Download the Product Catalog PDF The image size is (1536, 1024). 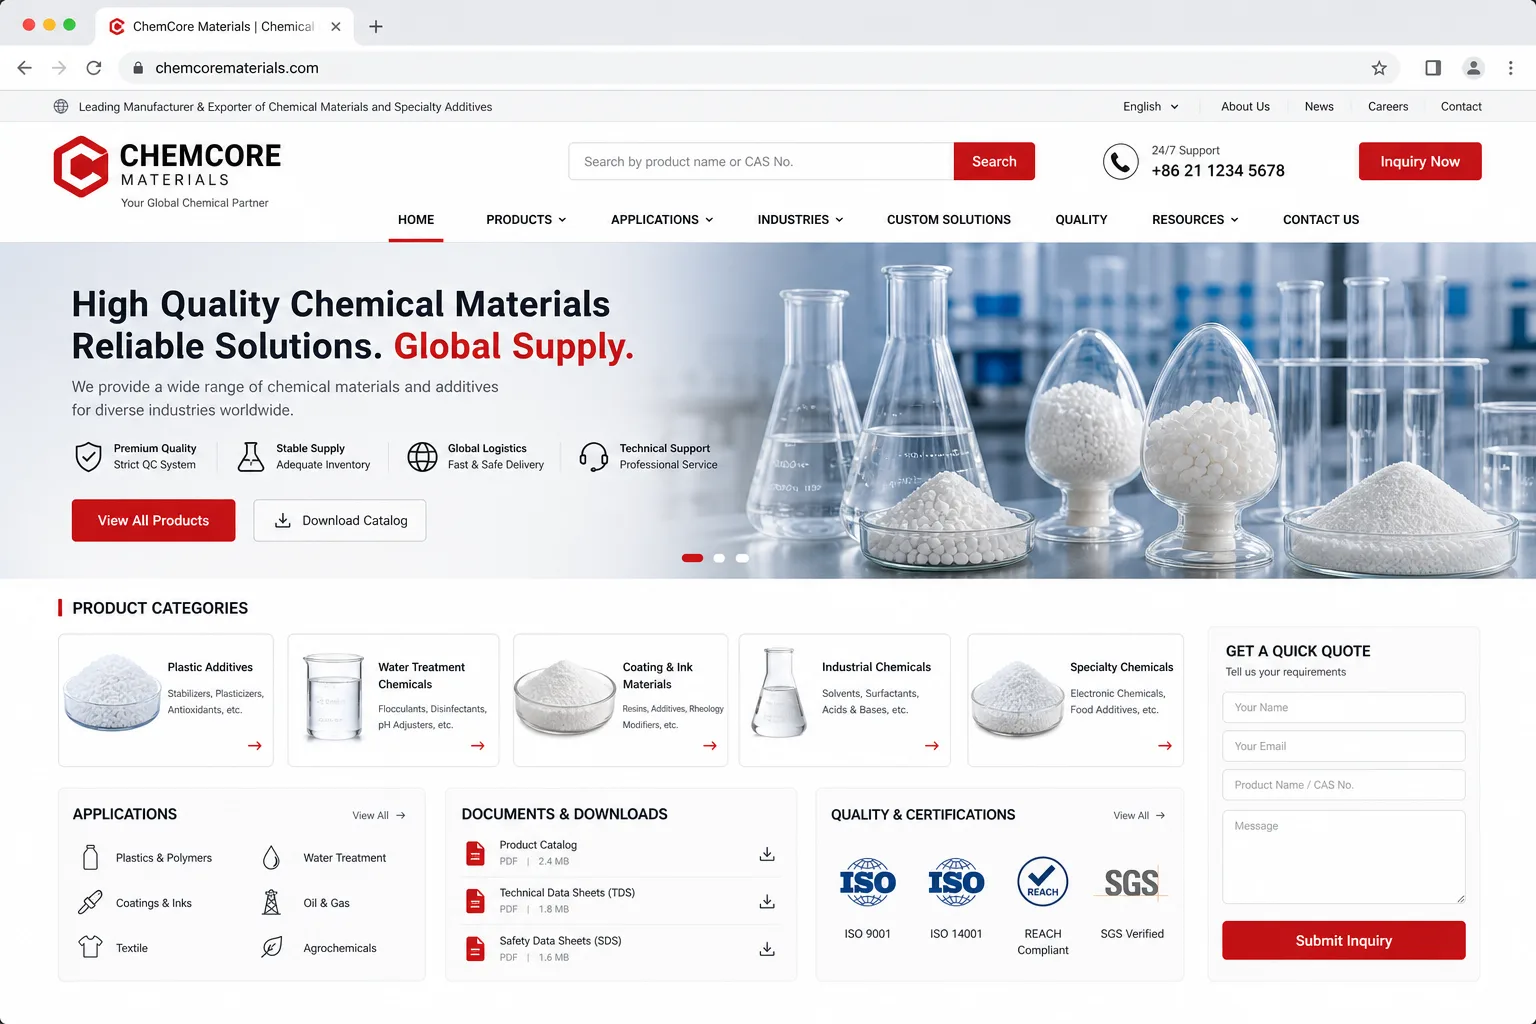point(767,854)
